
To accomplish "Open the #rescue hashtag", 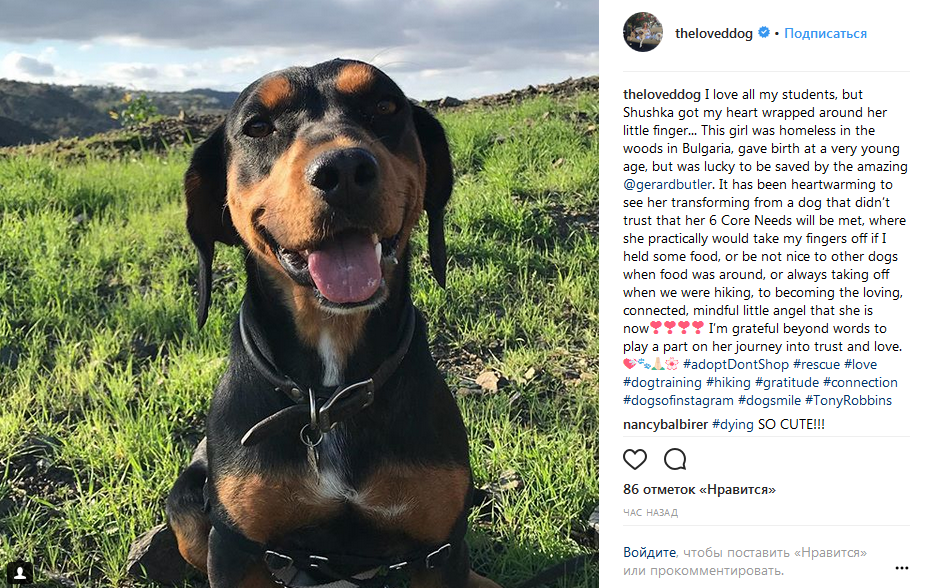I will 817,364.
